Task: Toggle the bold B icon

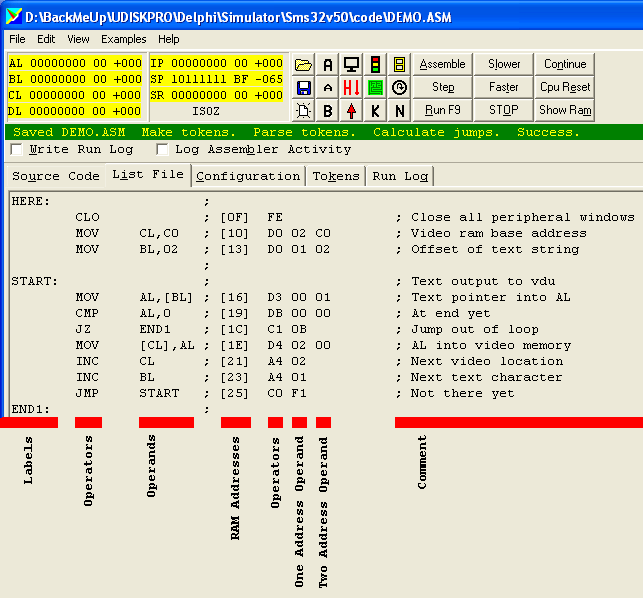Action: [327, 111]
